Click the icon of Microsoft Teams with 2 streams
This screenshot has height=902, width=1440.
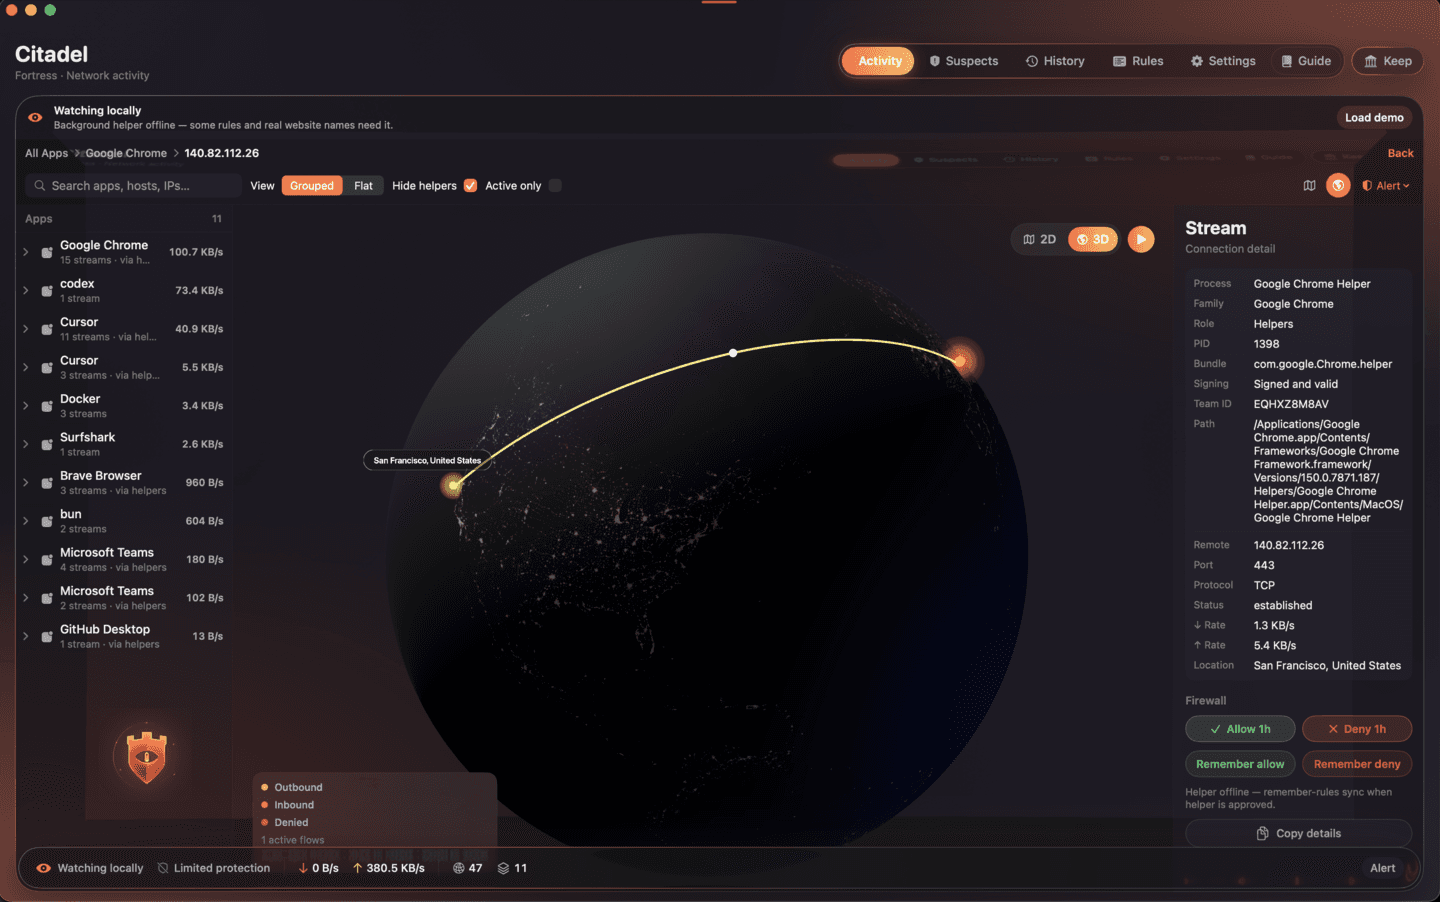click(x=47, y=598)
